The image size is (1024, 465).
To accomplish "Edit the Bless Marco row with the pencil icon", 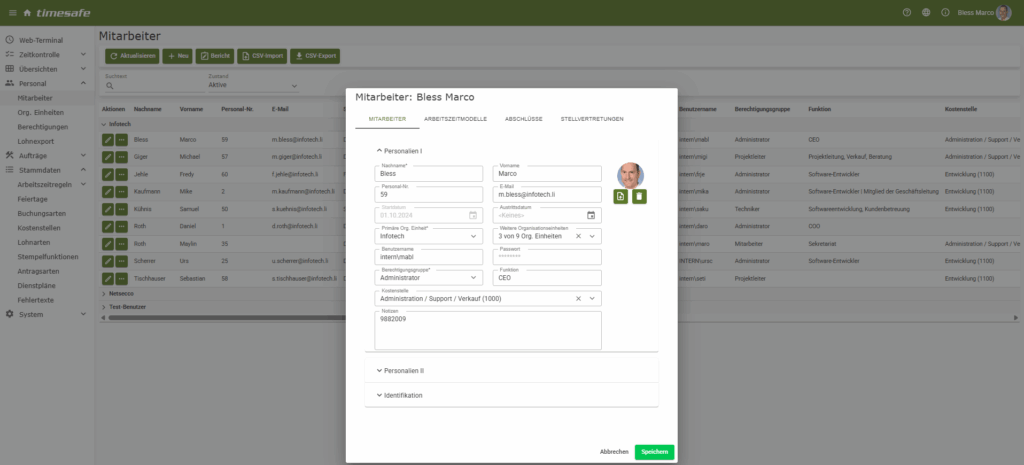I will coord(108,140).
